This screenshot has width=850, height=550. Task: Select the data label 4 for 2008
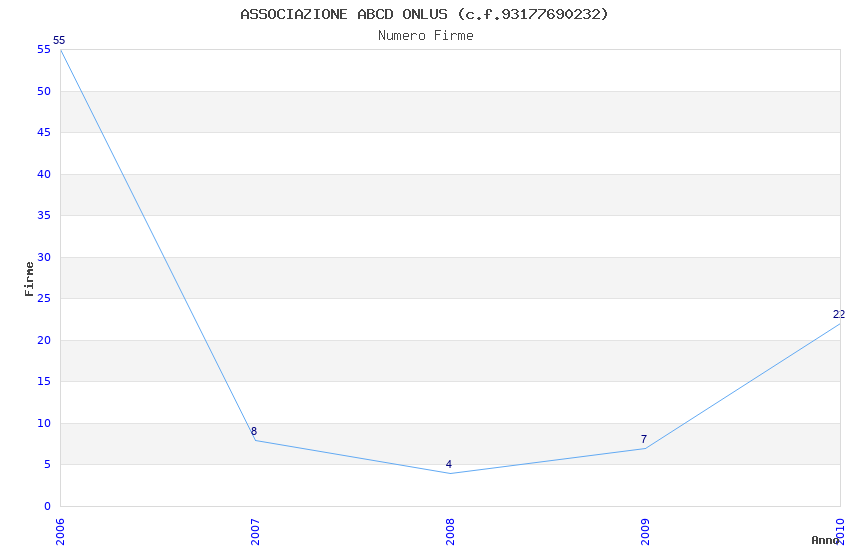[449, 464]
